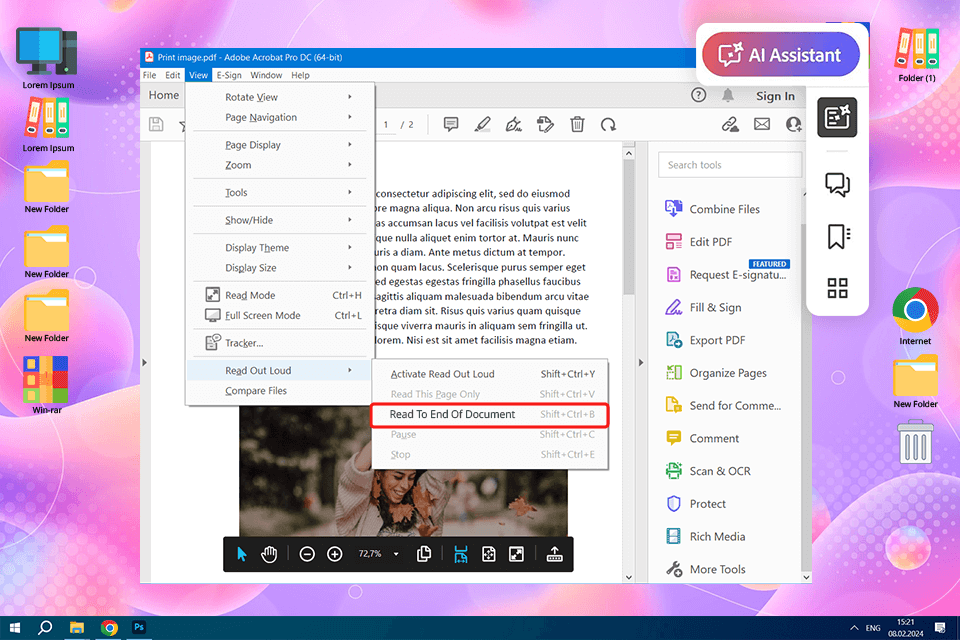960x640 pixels.
Task: Click the Rotate page icon in toolbar
Action: [x=608, y=125]
